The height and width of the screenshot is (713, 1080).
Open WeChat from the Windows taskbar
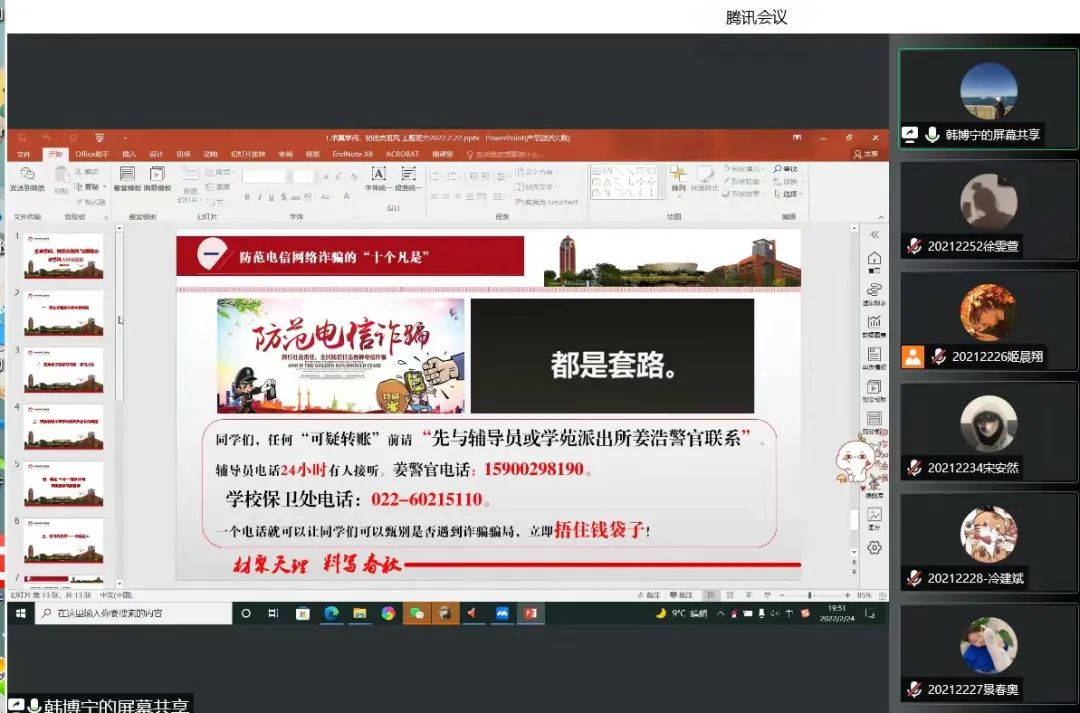417,613
